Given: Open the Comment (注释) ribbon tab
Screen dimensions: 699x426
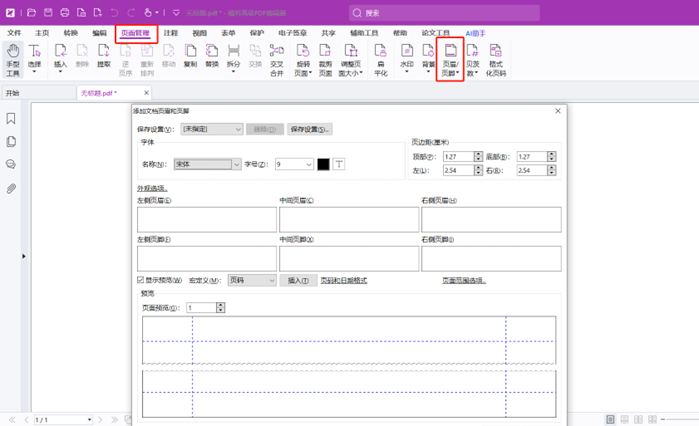Looking at the screenshot, I should click(x=171, y=33).
